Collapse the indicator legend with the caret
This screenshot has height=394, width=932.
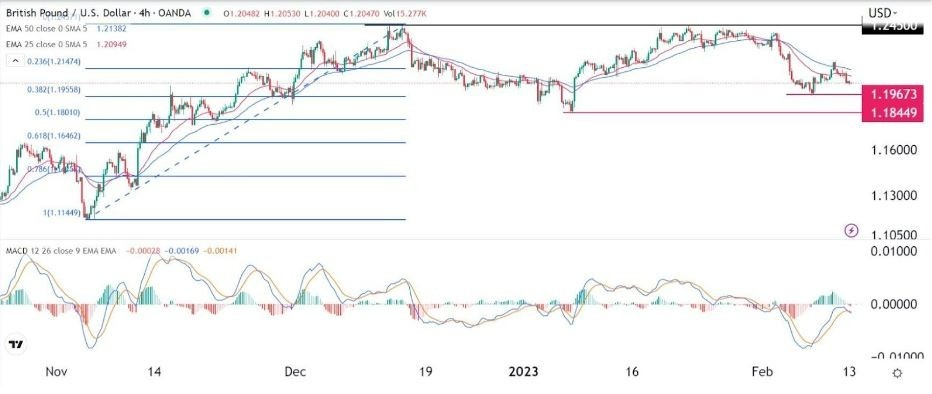click(16, 61)
